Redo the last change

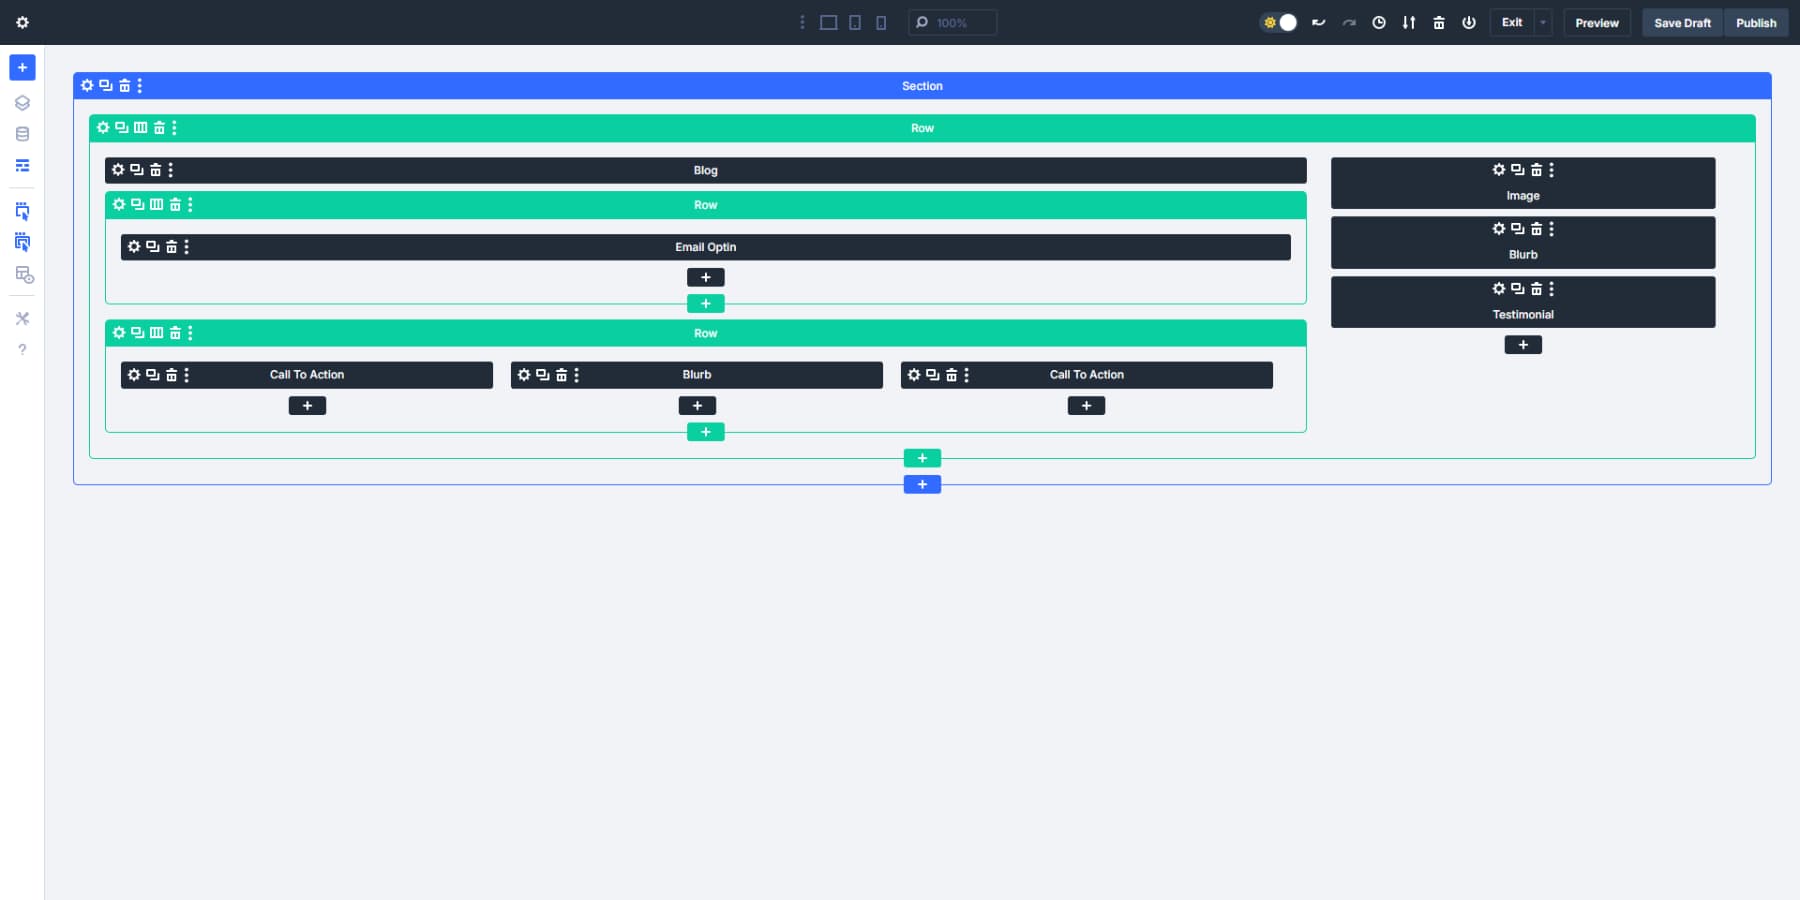pos(1350,21)
